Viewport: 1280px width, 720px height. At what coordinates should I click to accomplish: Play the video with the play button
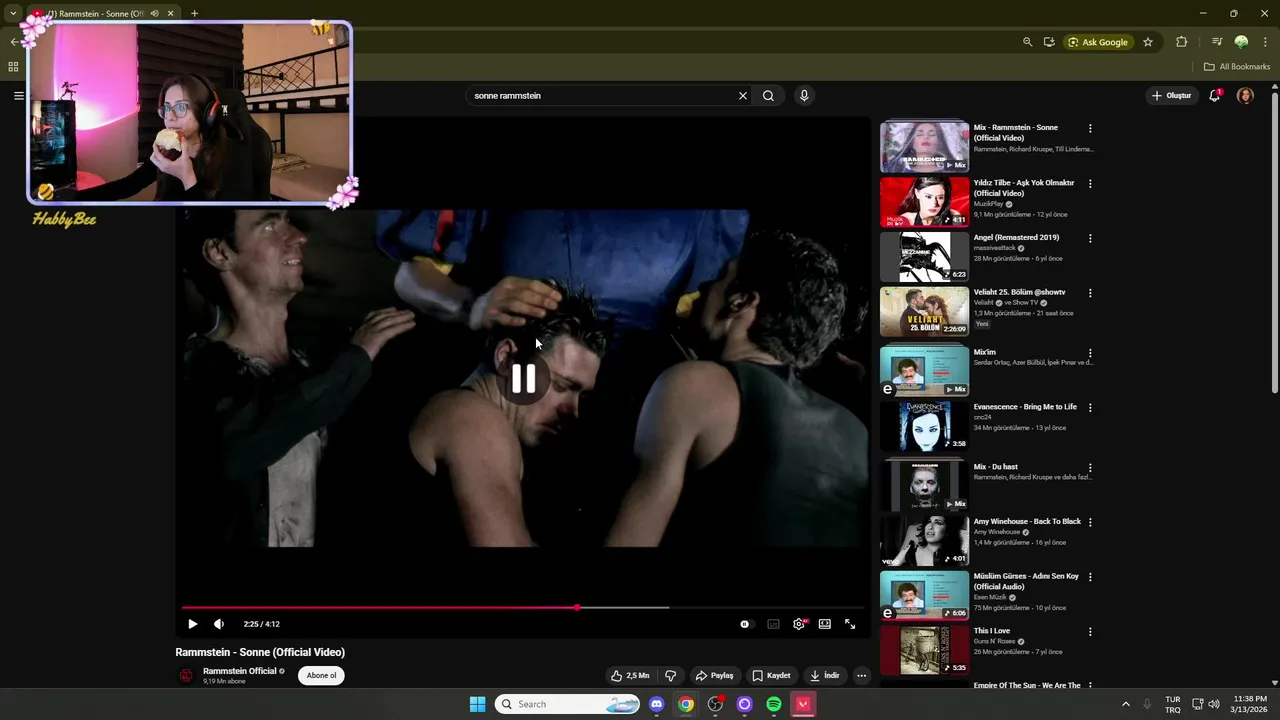(193, 624)
